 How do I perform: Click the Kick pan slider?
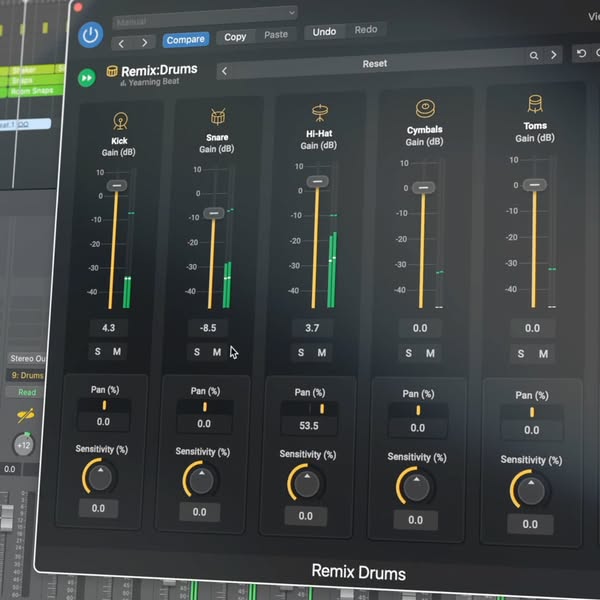[104, 405]
